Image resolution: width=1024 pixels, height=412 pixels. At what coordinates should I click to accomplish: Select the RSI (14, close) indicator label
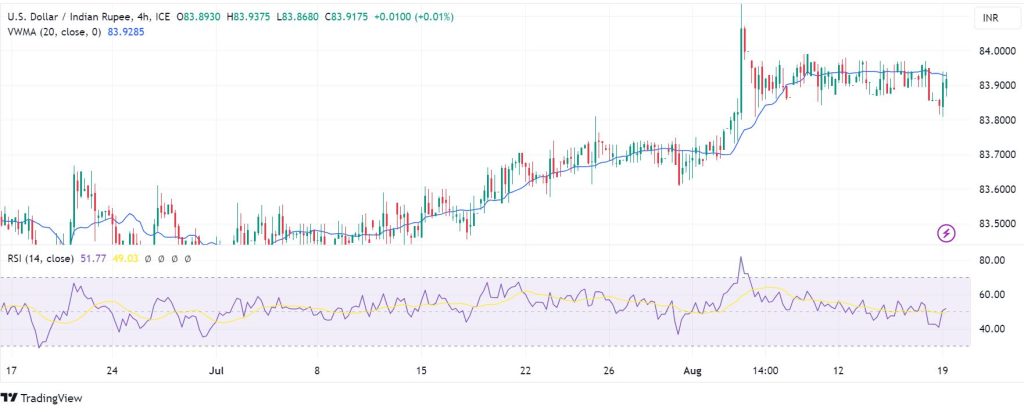click(43, 258)
